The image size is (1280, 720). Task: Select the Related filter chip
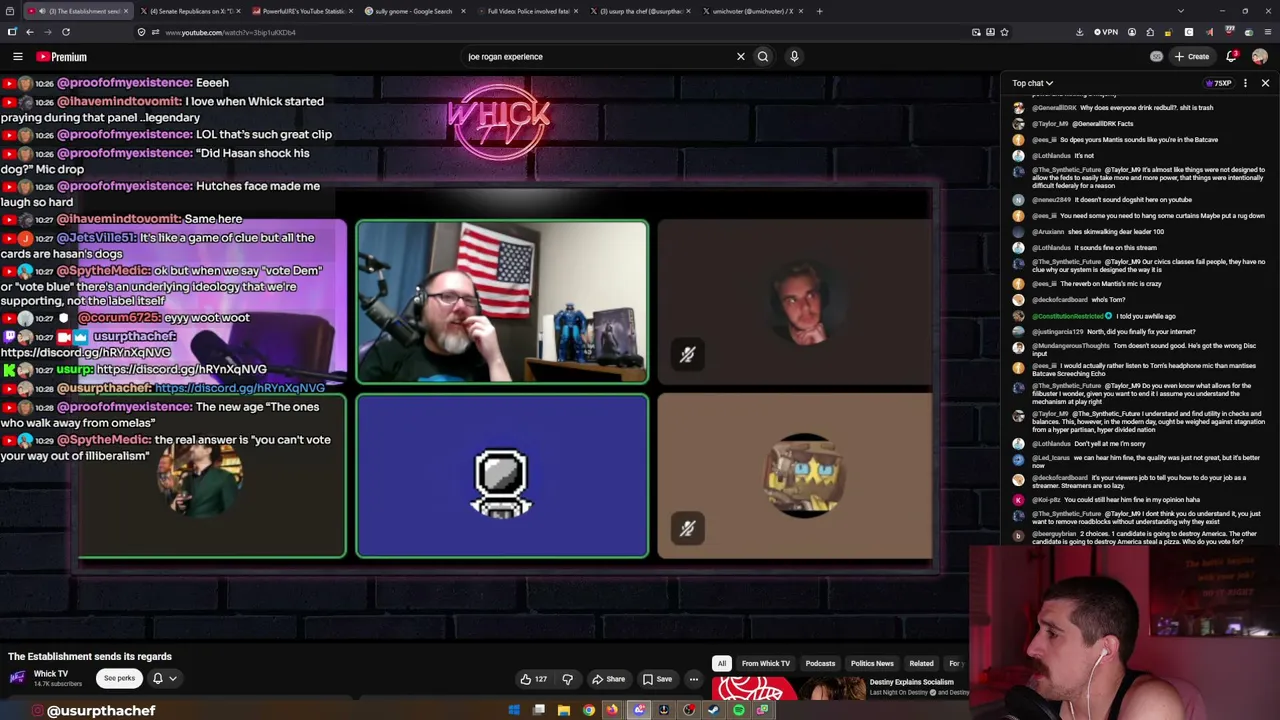(921, 663)
